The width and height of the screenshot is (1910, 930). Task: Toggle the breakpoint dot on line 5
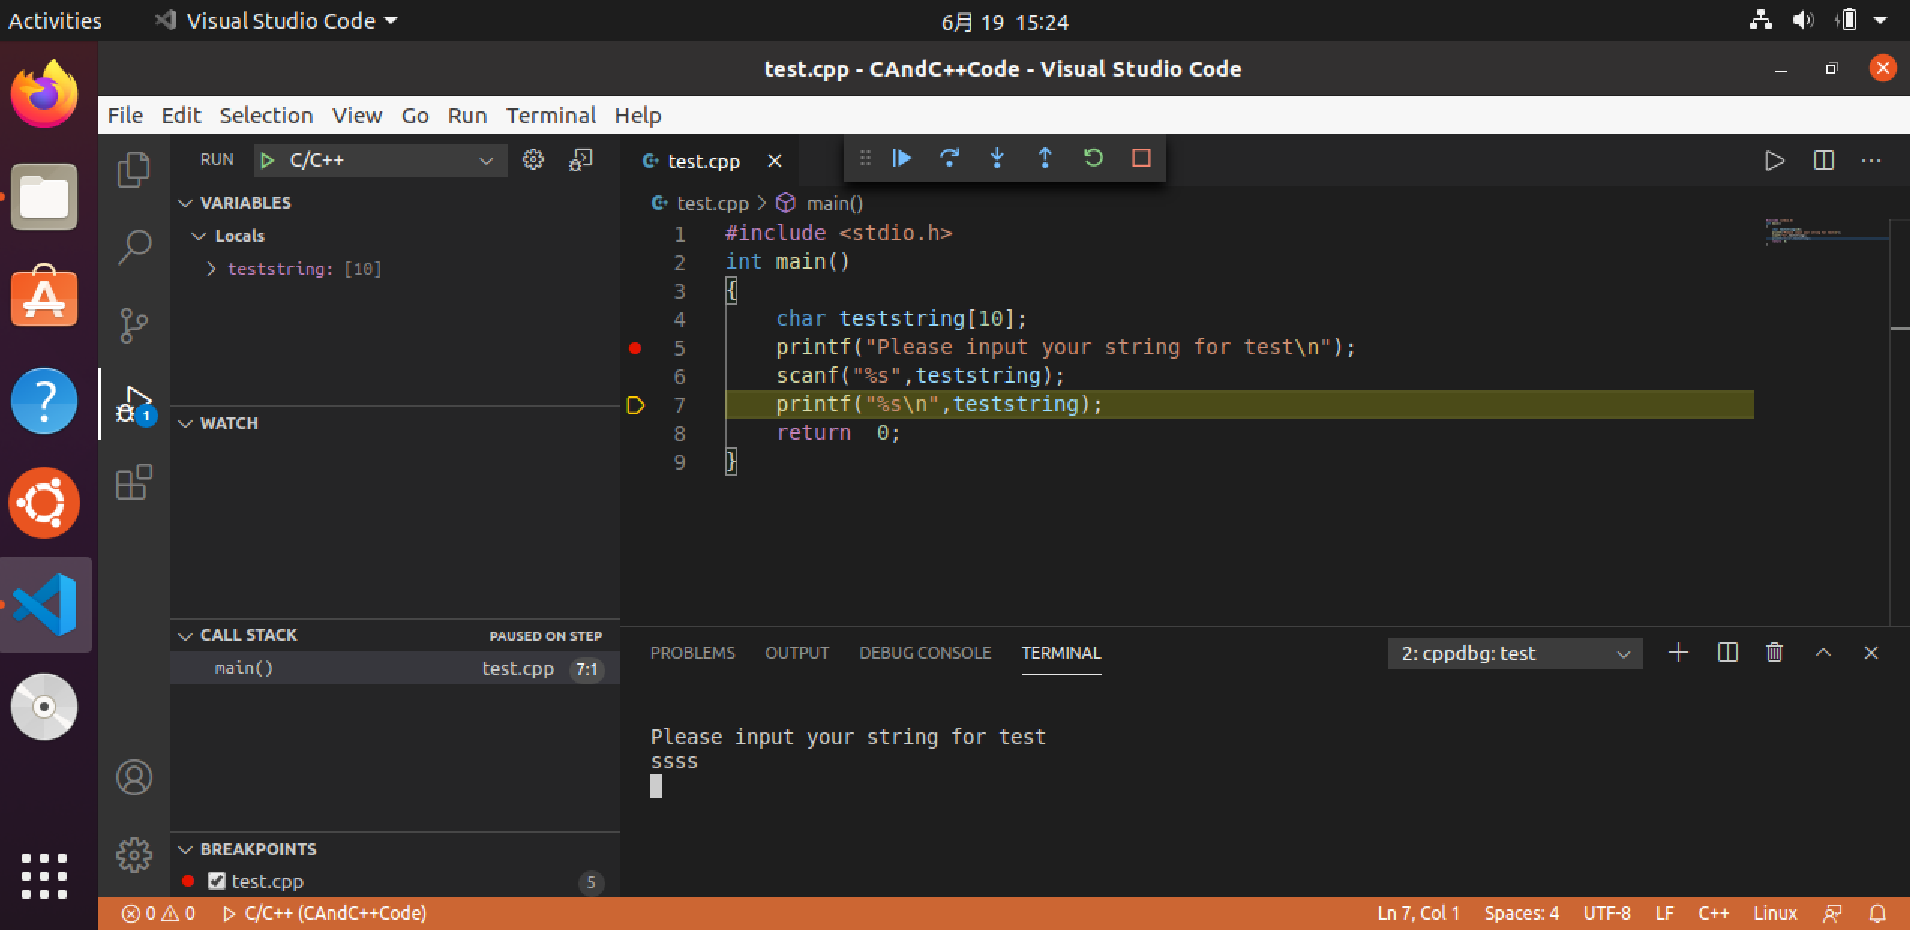click(635, 348)
